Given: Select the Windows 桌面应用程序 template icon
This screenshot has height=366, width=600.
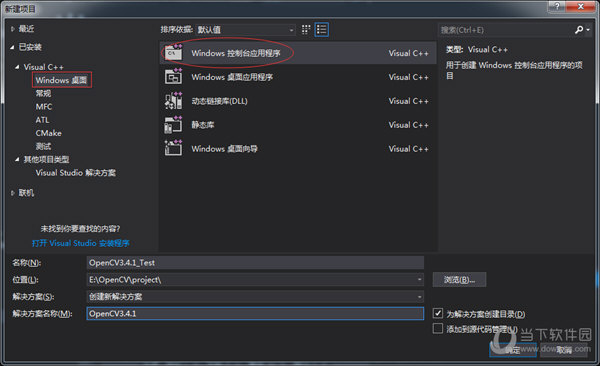Looking at the screenshot, I should tap(173, 77).
